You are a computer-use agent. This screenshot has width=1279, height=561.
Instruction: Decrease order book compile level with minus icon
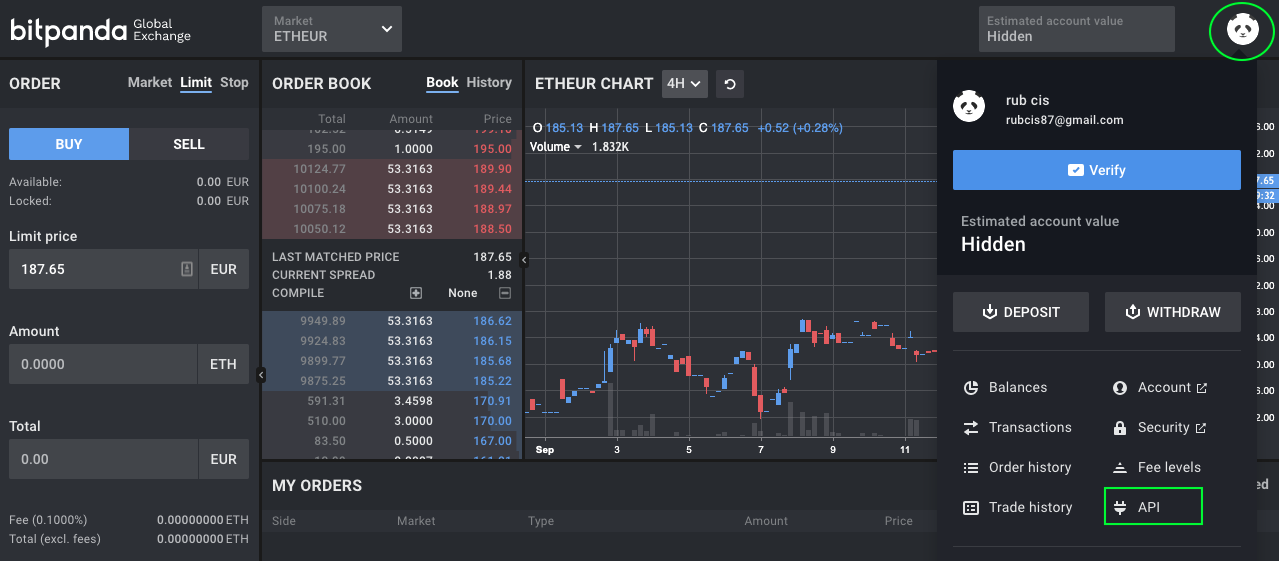pos(505,293)
